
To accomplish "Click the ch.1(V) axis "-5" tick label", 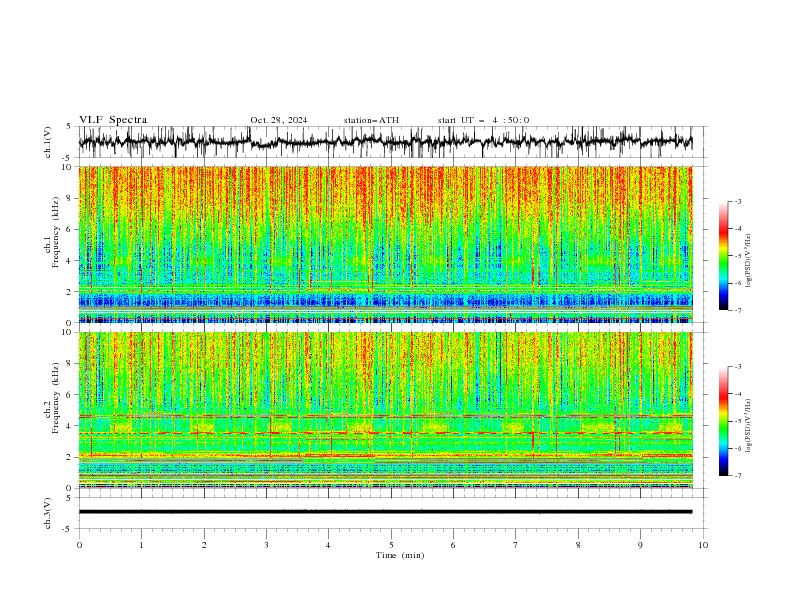I will tap(68, 158).
